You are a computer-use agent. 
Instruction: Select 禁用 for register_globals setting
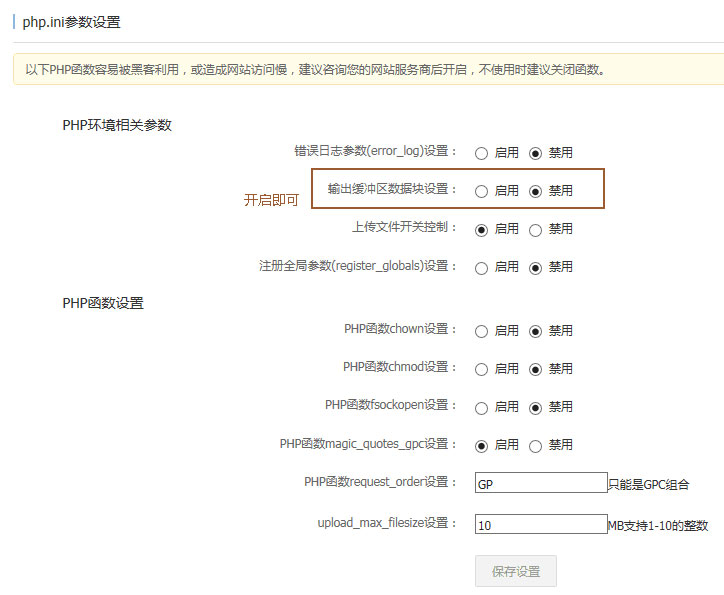click(x=535, y=268)
